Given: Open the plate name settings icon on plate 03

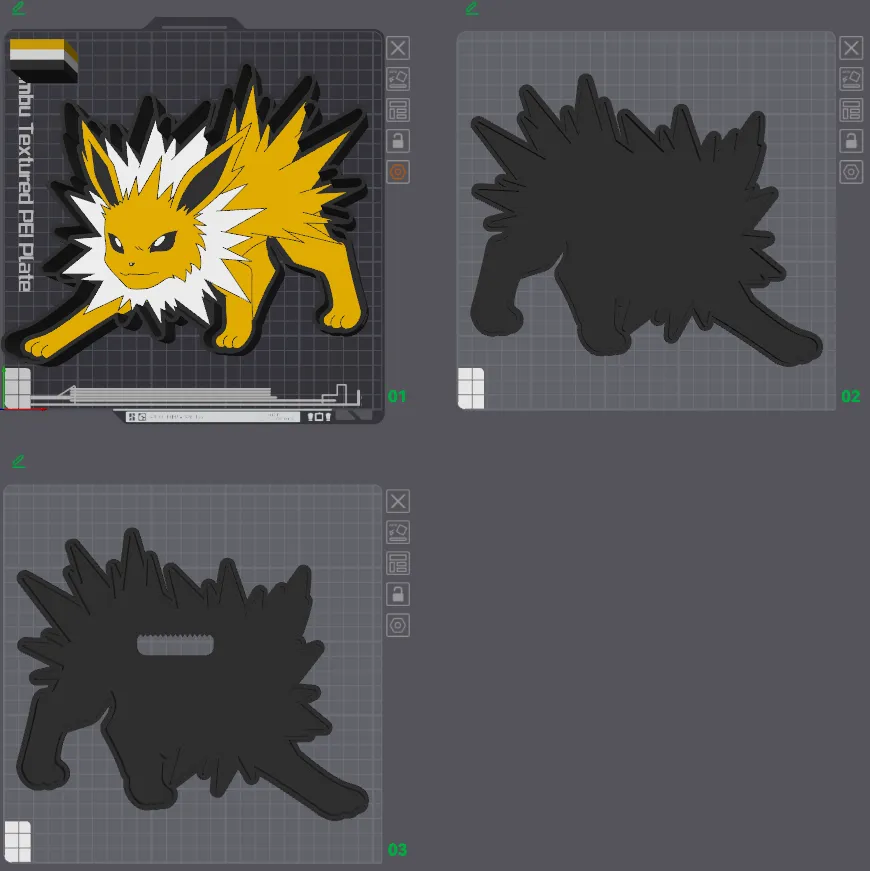Looking at the screenshot, I should [x=398, y=563].
